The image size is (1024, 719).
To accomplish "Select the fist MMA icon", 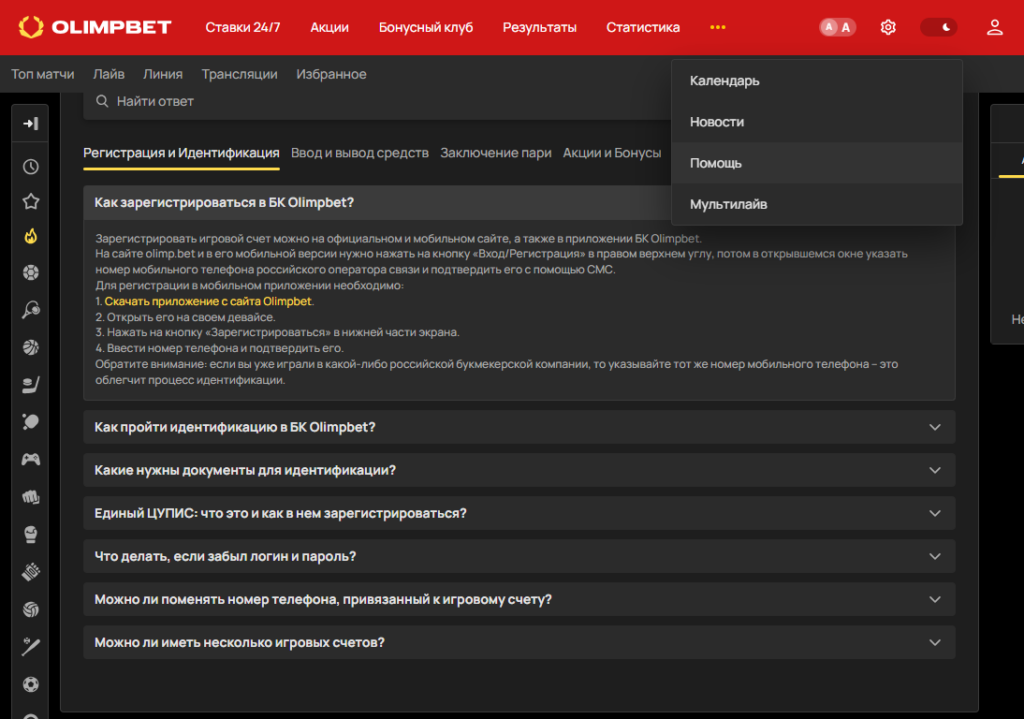I will tap(31, 497).
